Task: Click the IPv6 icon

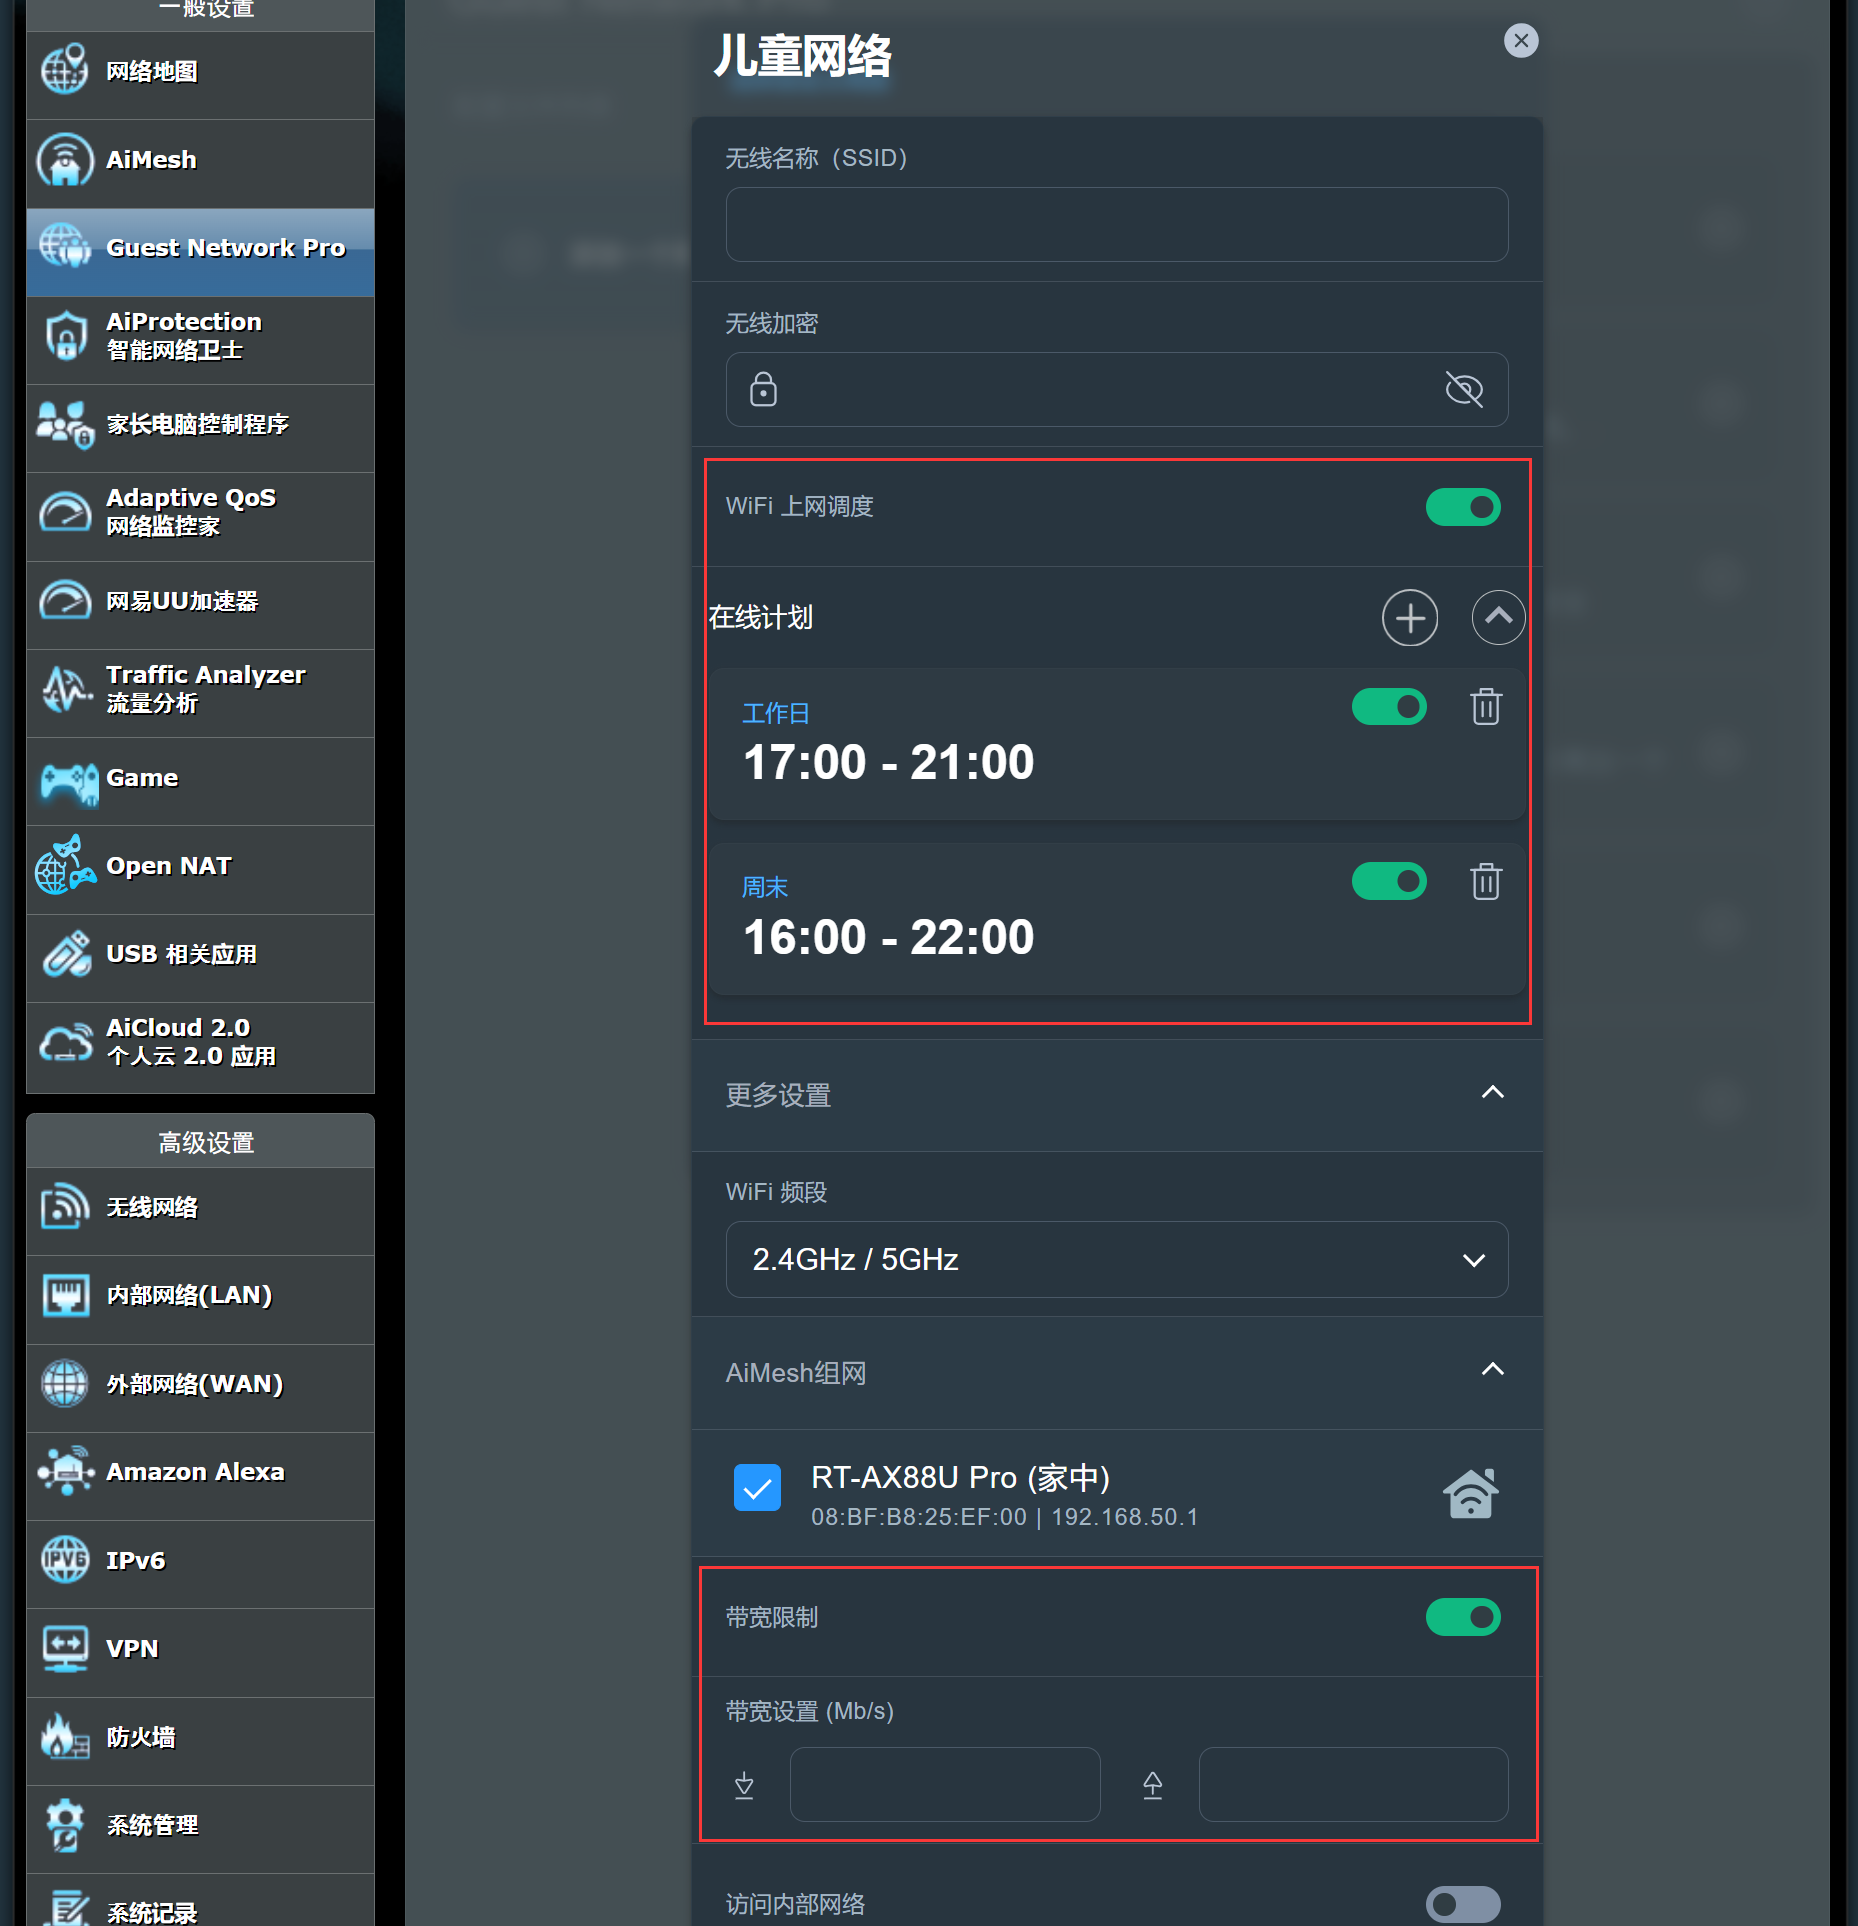Action: pyautogui.click(x=65, y=1560)
